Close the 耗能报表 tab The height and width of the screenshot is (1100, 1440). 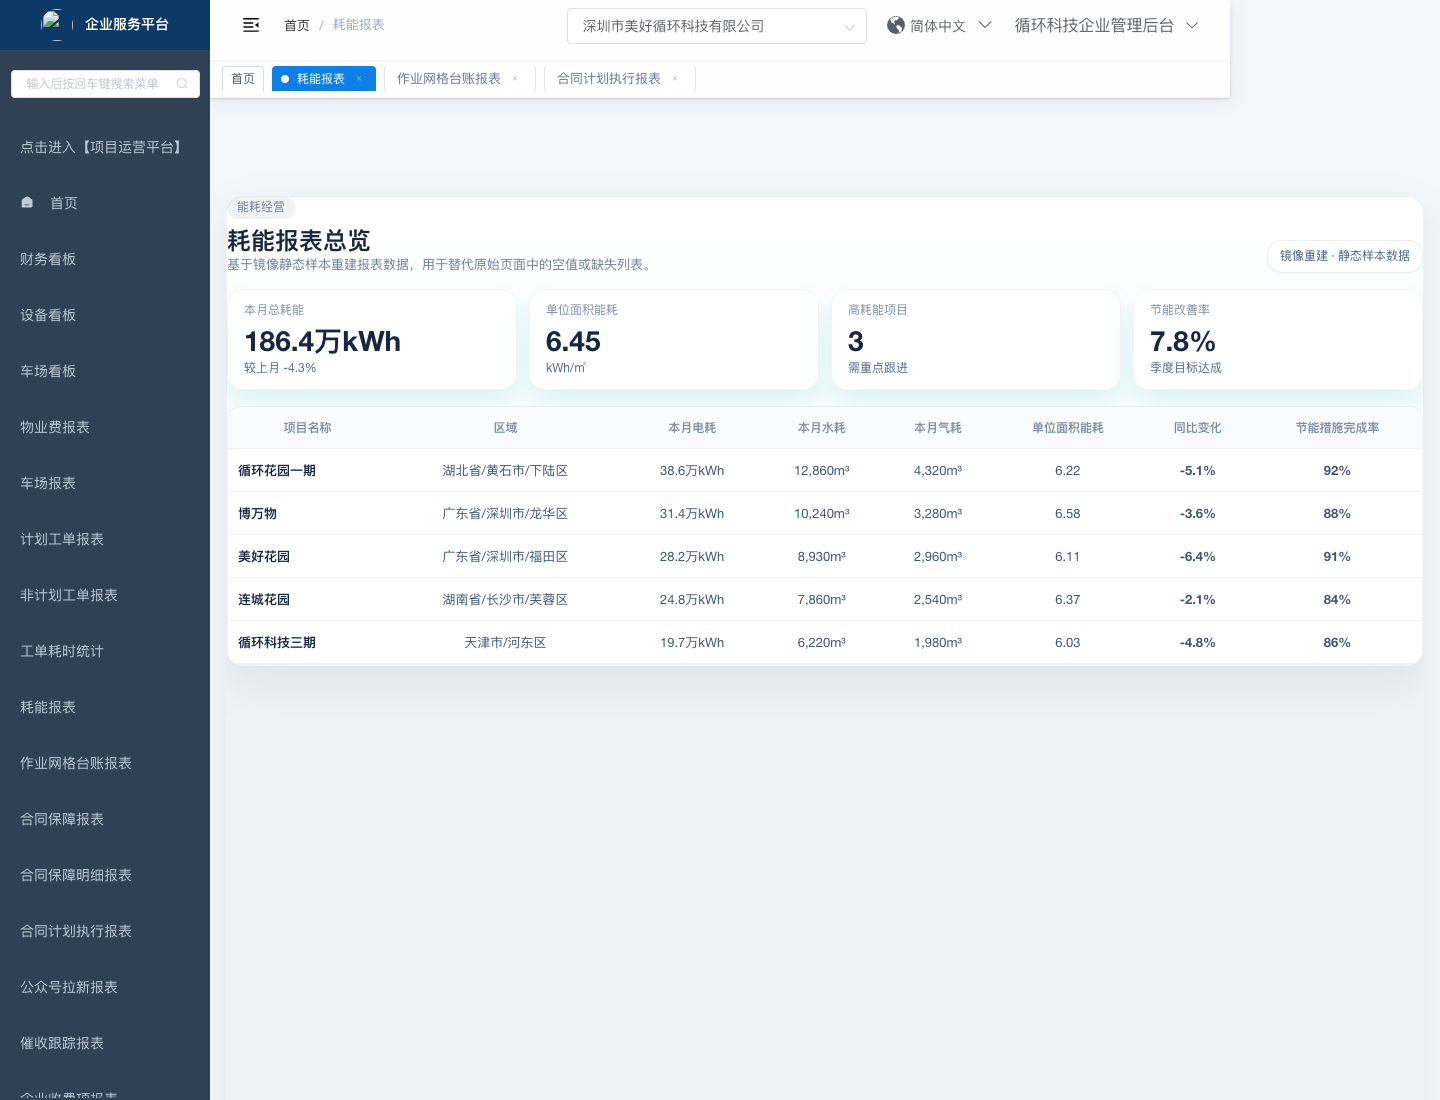pyautogui.click(x=360, y=79)
